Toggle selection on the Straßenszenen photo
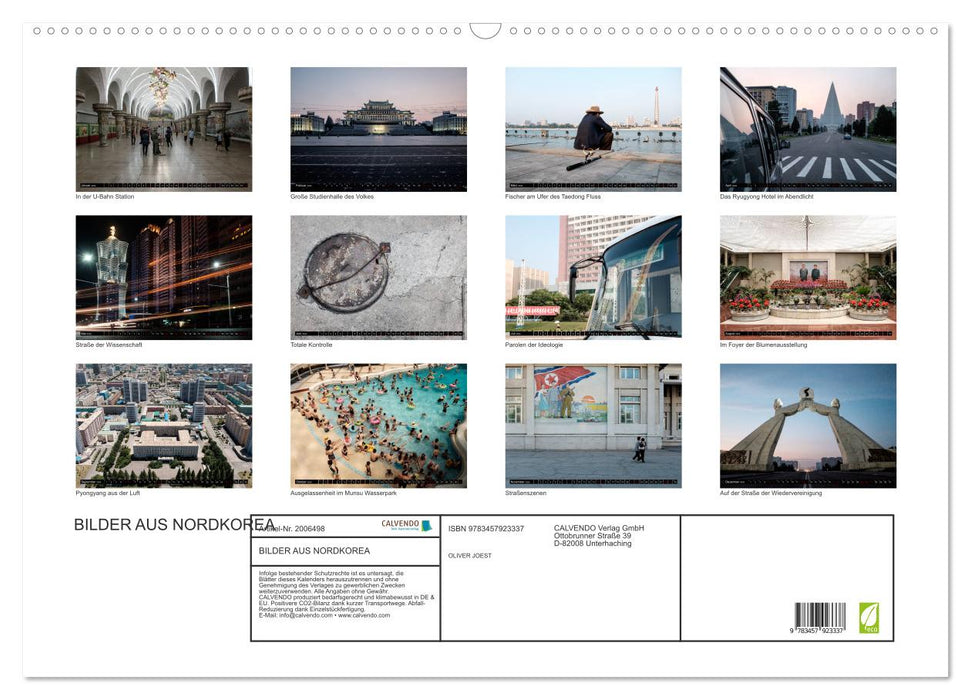The height and width of the screenshot is (700, 971). (593, 424)
